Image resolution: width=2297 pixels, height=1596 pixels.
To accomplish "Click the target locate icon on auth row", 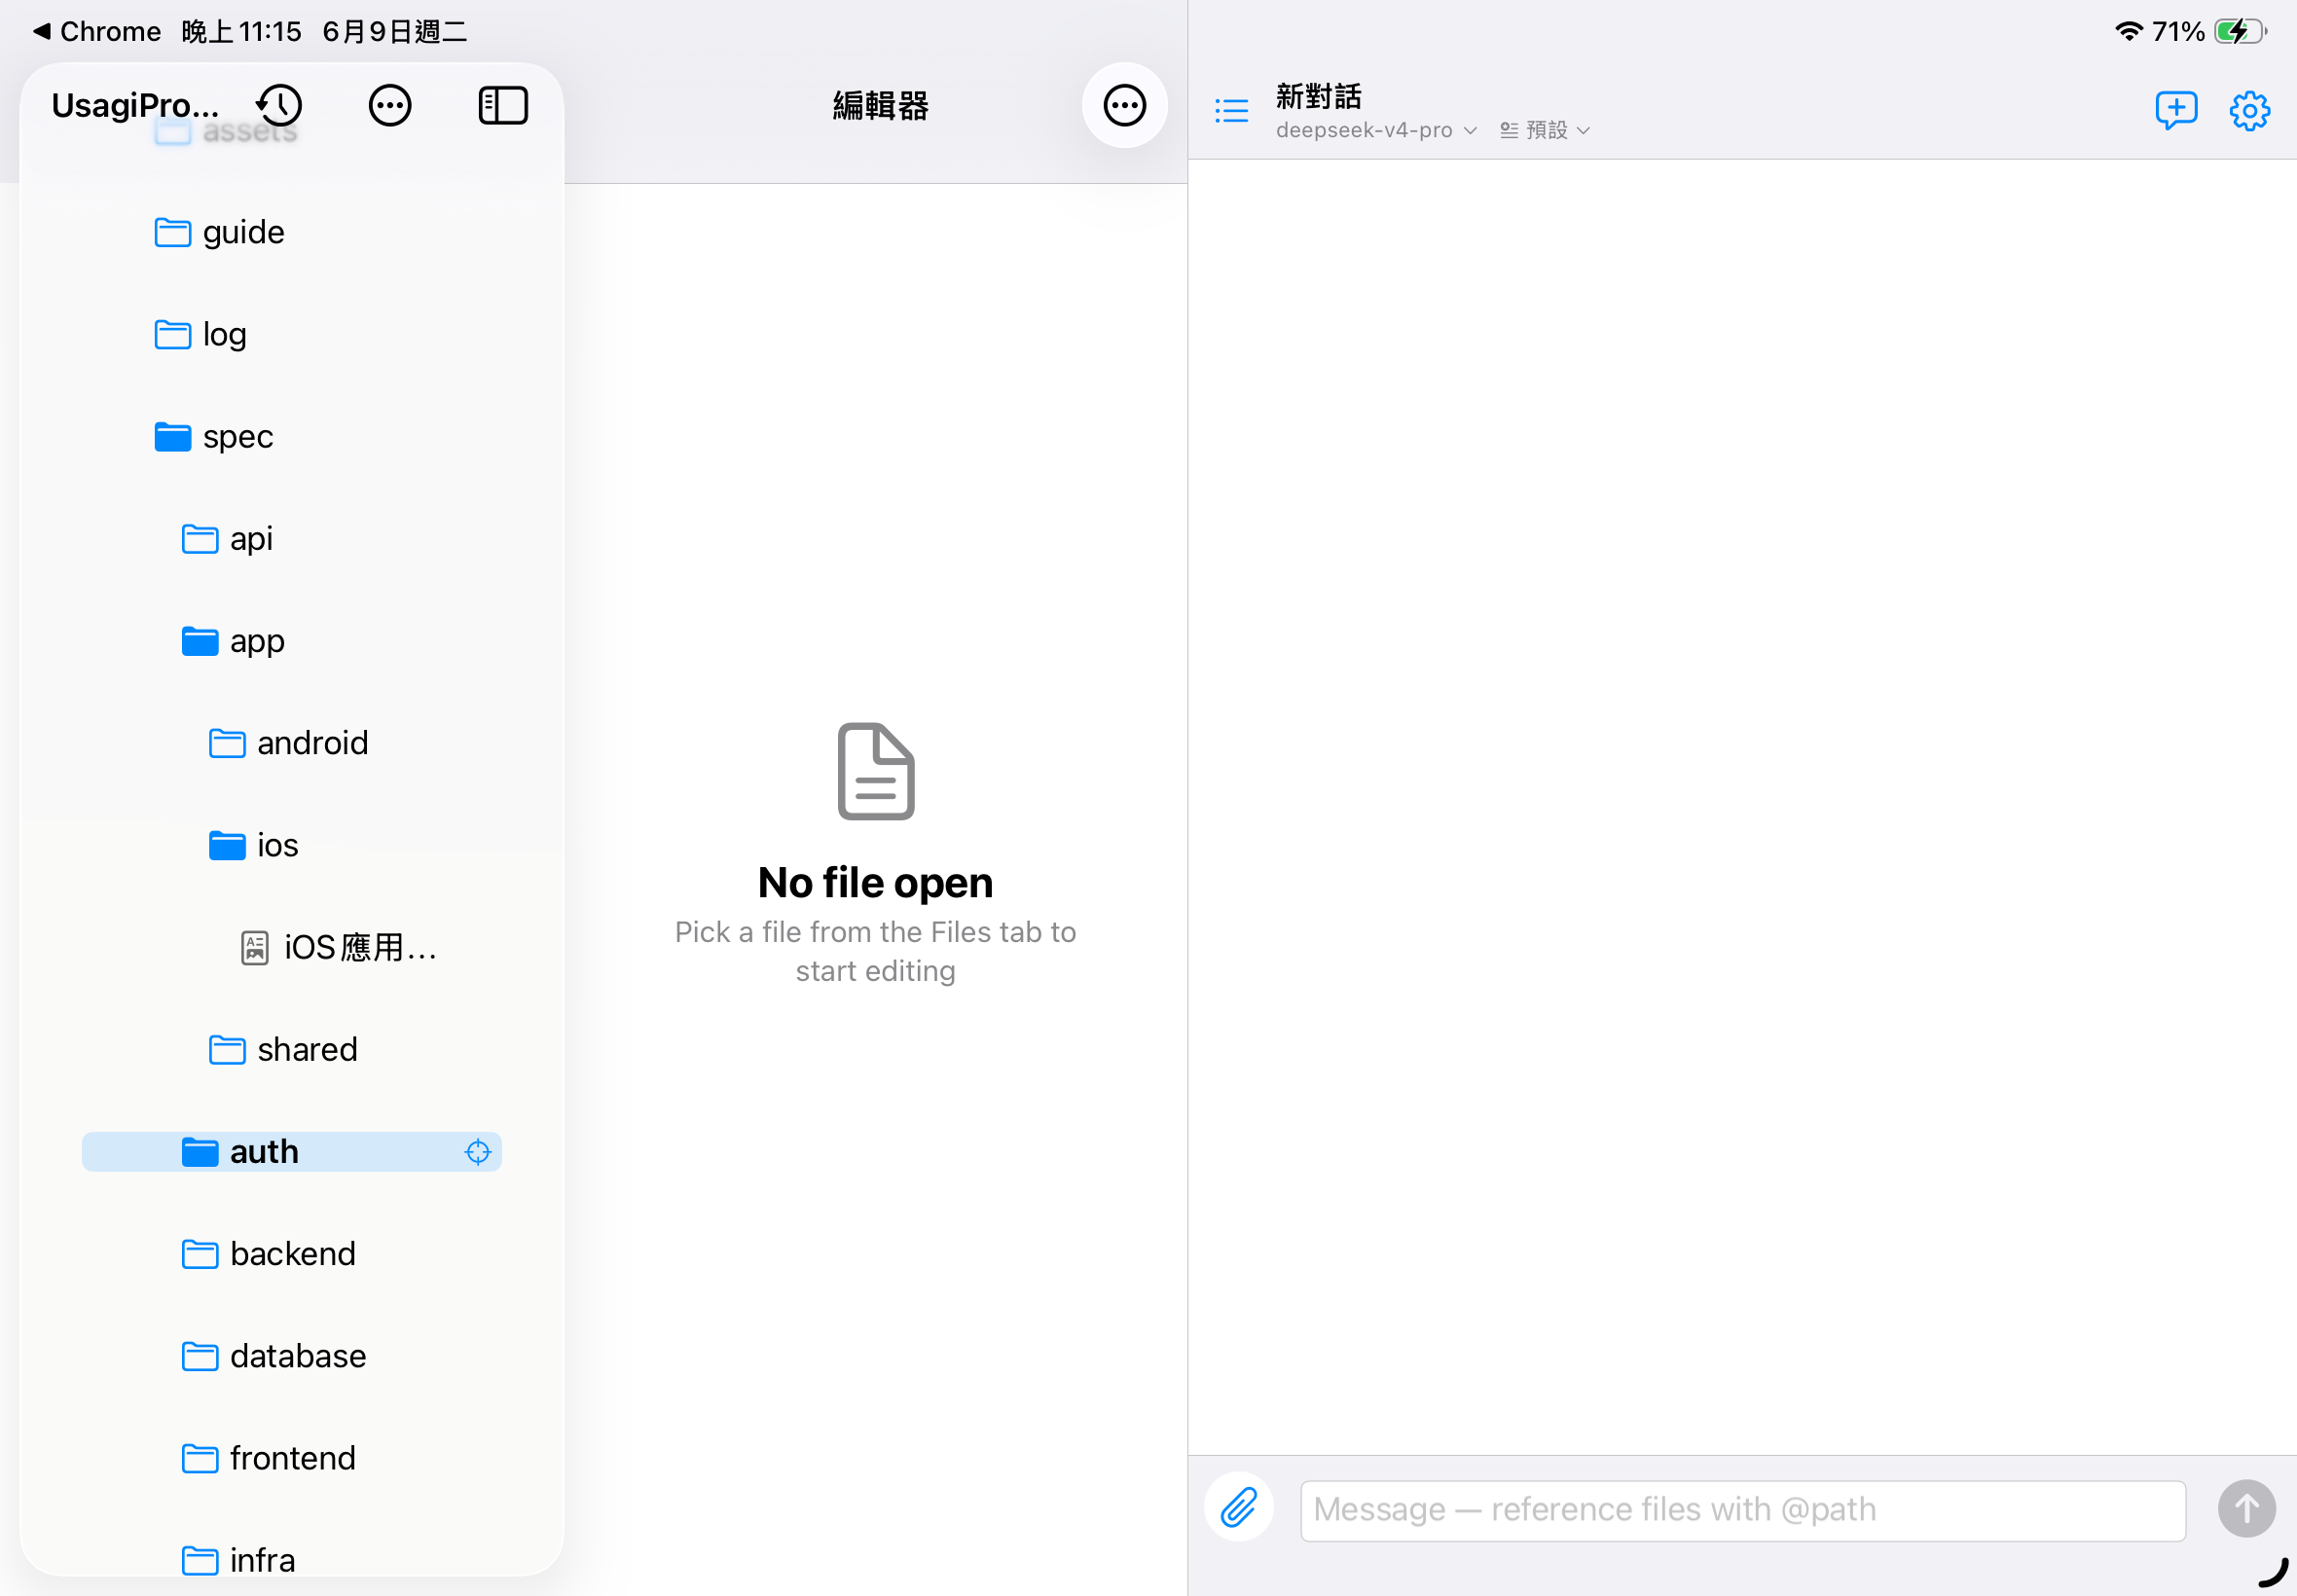I will coord(478,1151).
